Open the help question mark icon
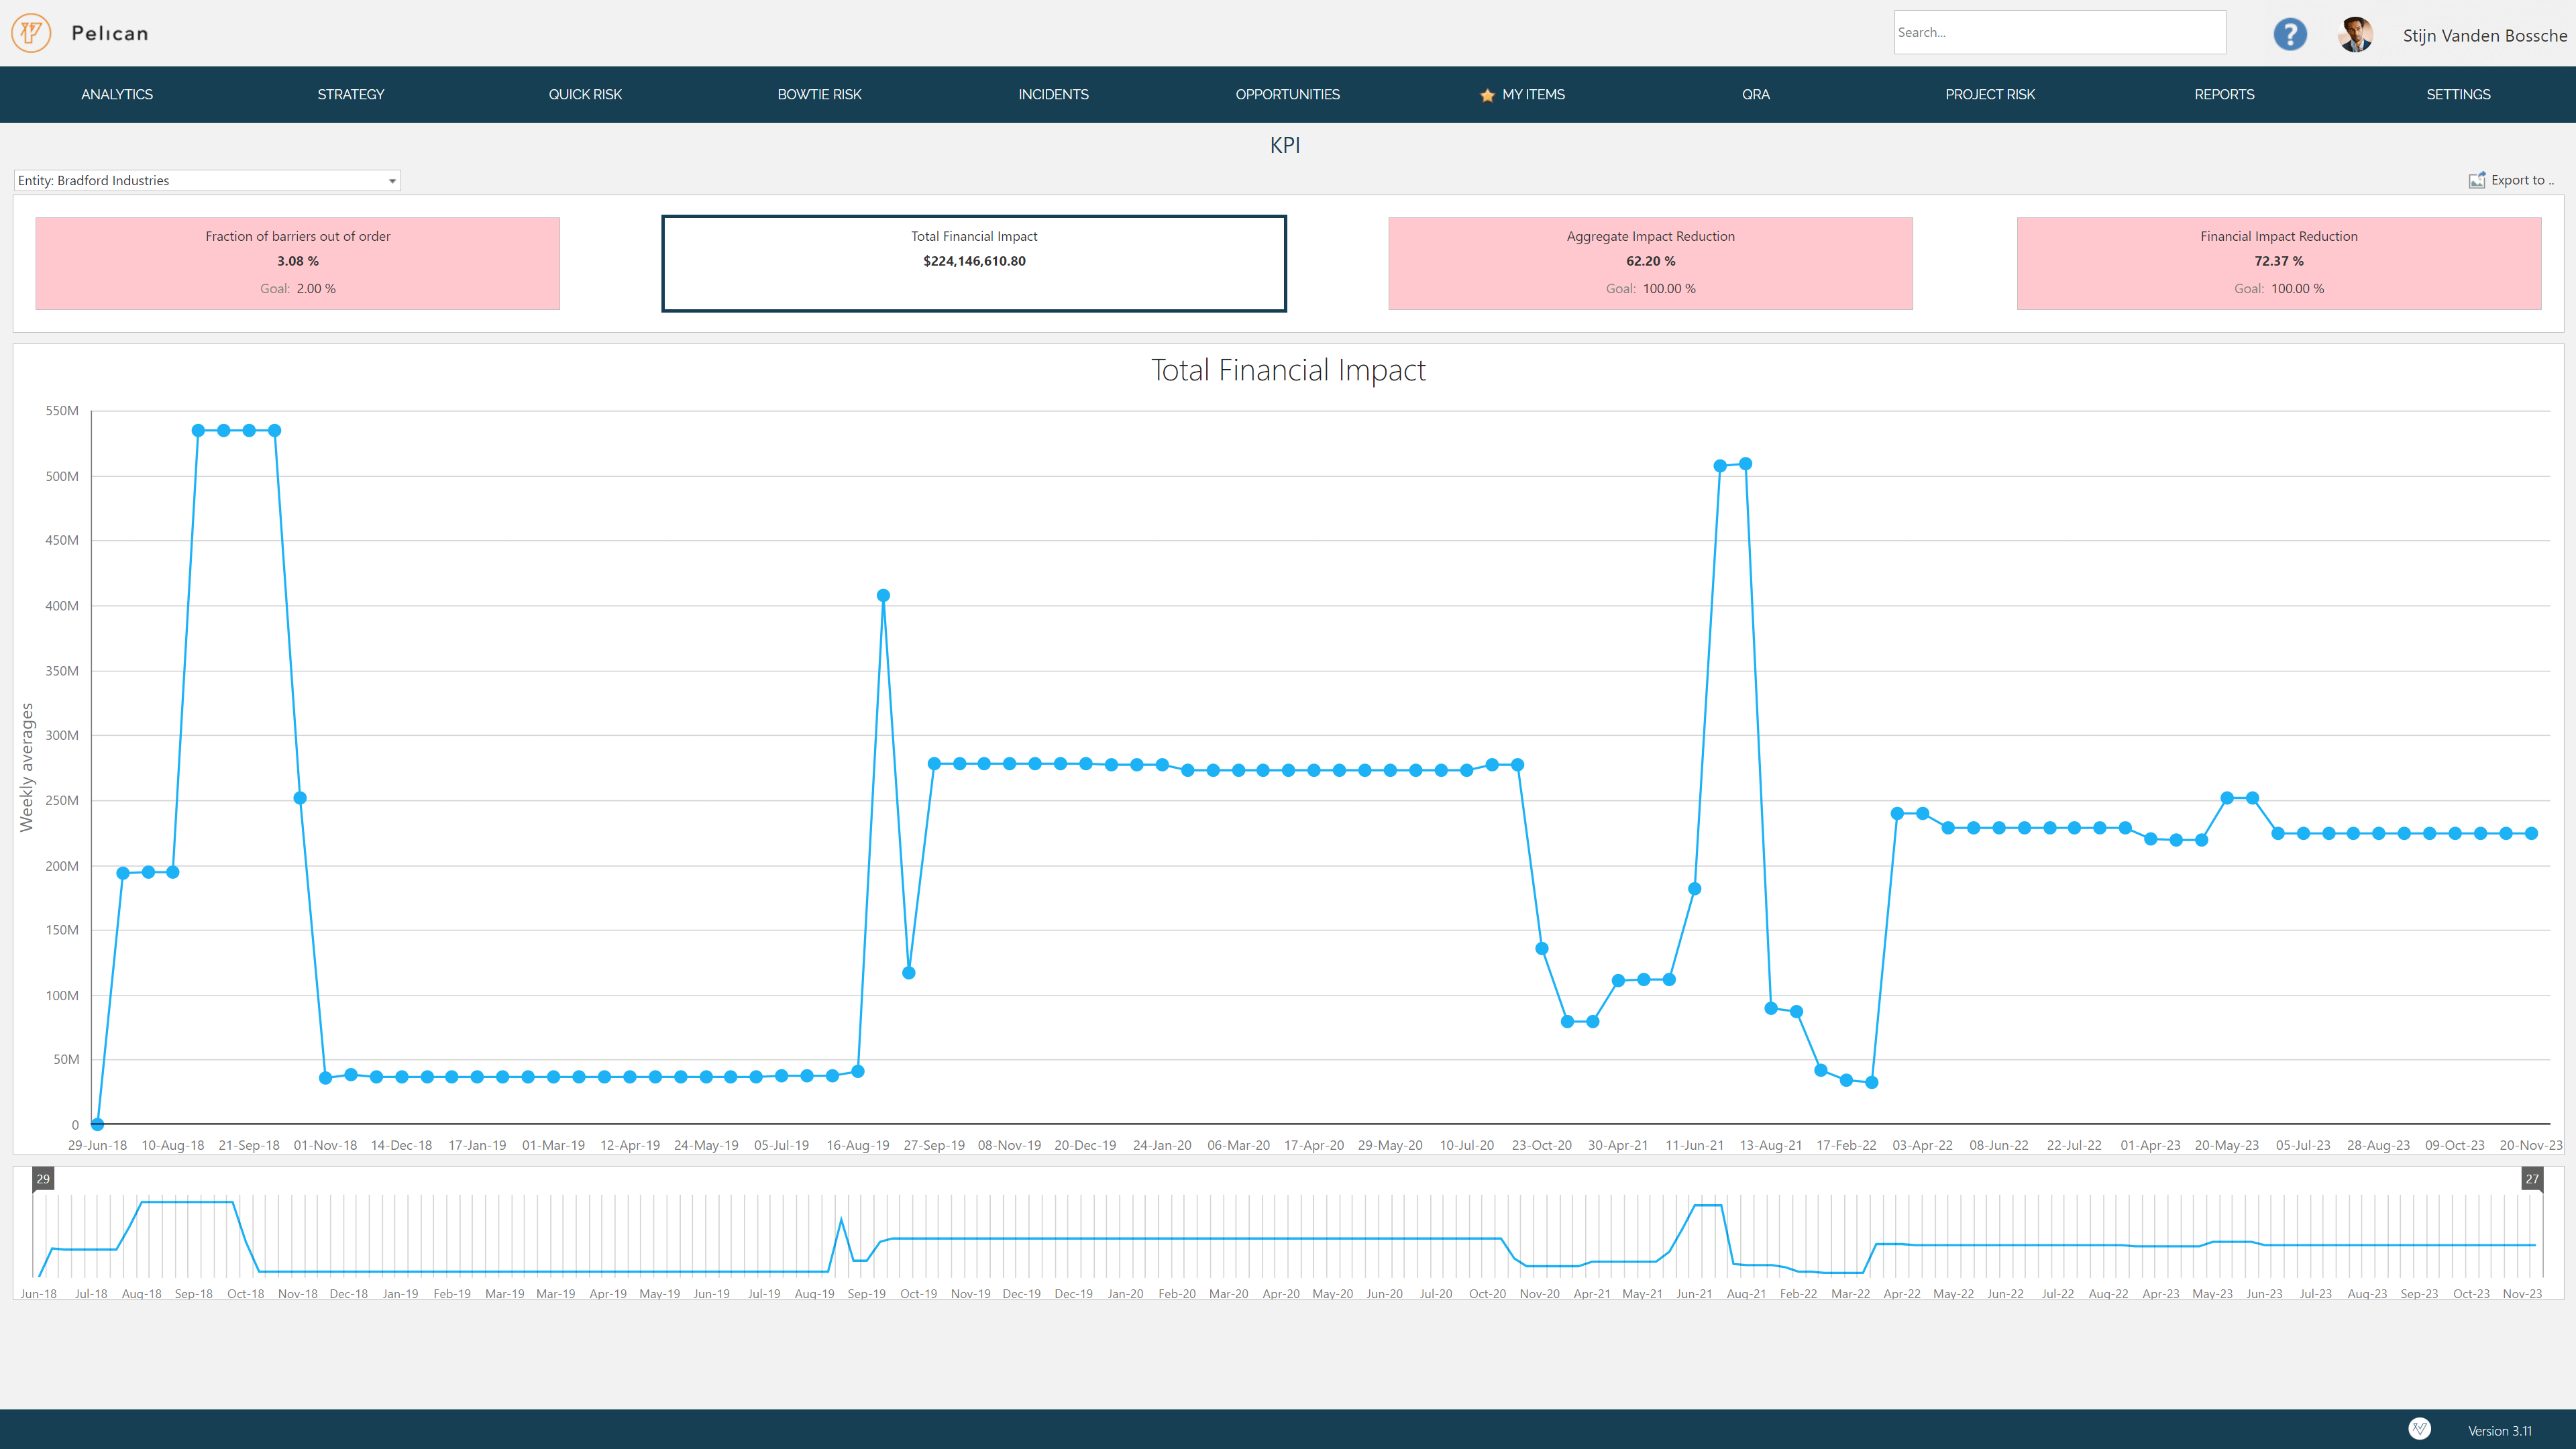Screen dimensions: 2576x1449 click(2289, 34)
